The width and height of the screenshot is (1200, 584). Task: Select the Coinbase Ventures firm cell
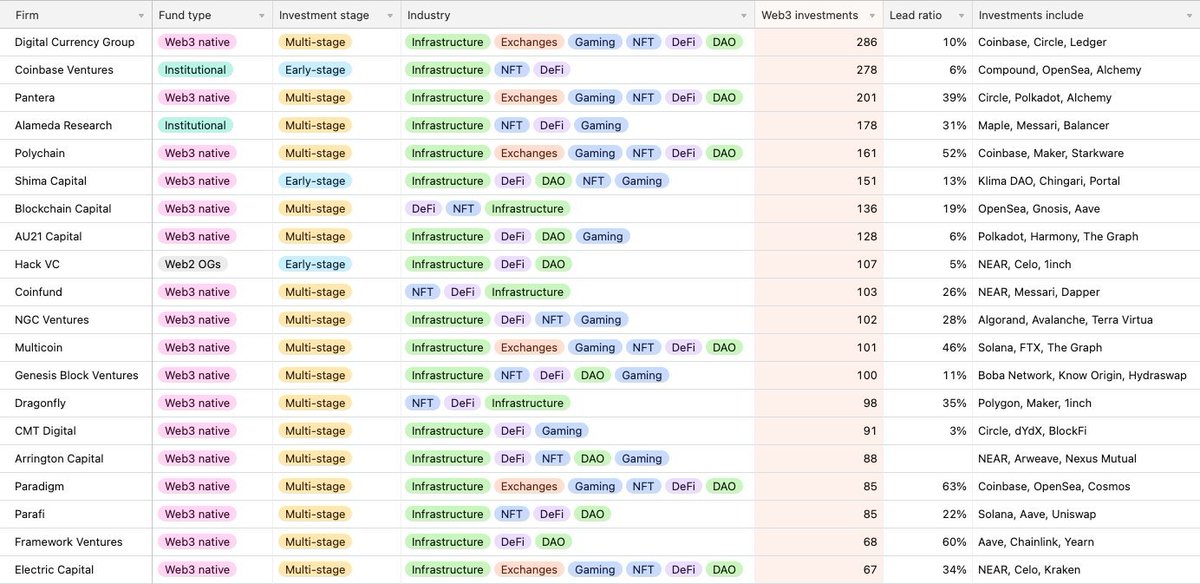[76, 70]
